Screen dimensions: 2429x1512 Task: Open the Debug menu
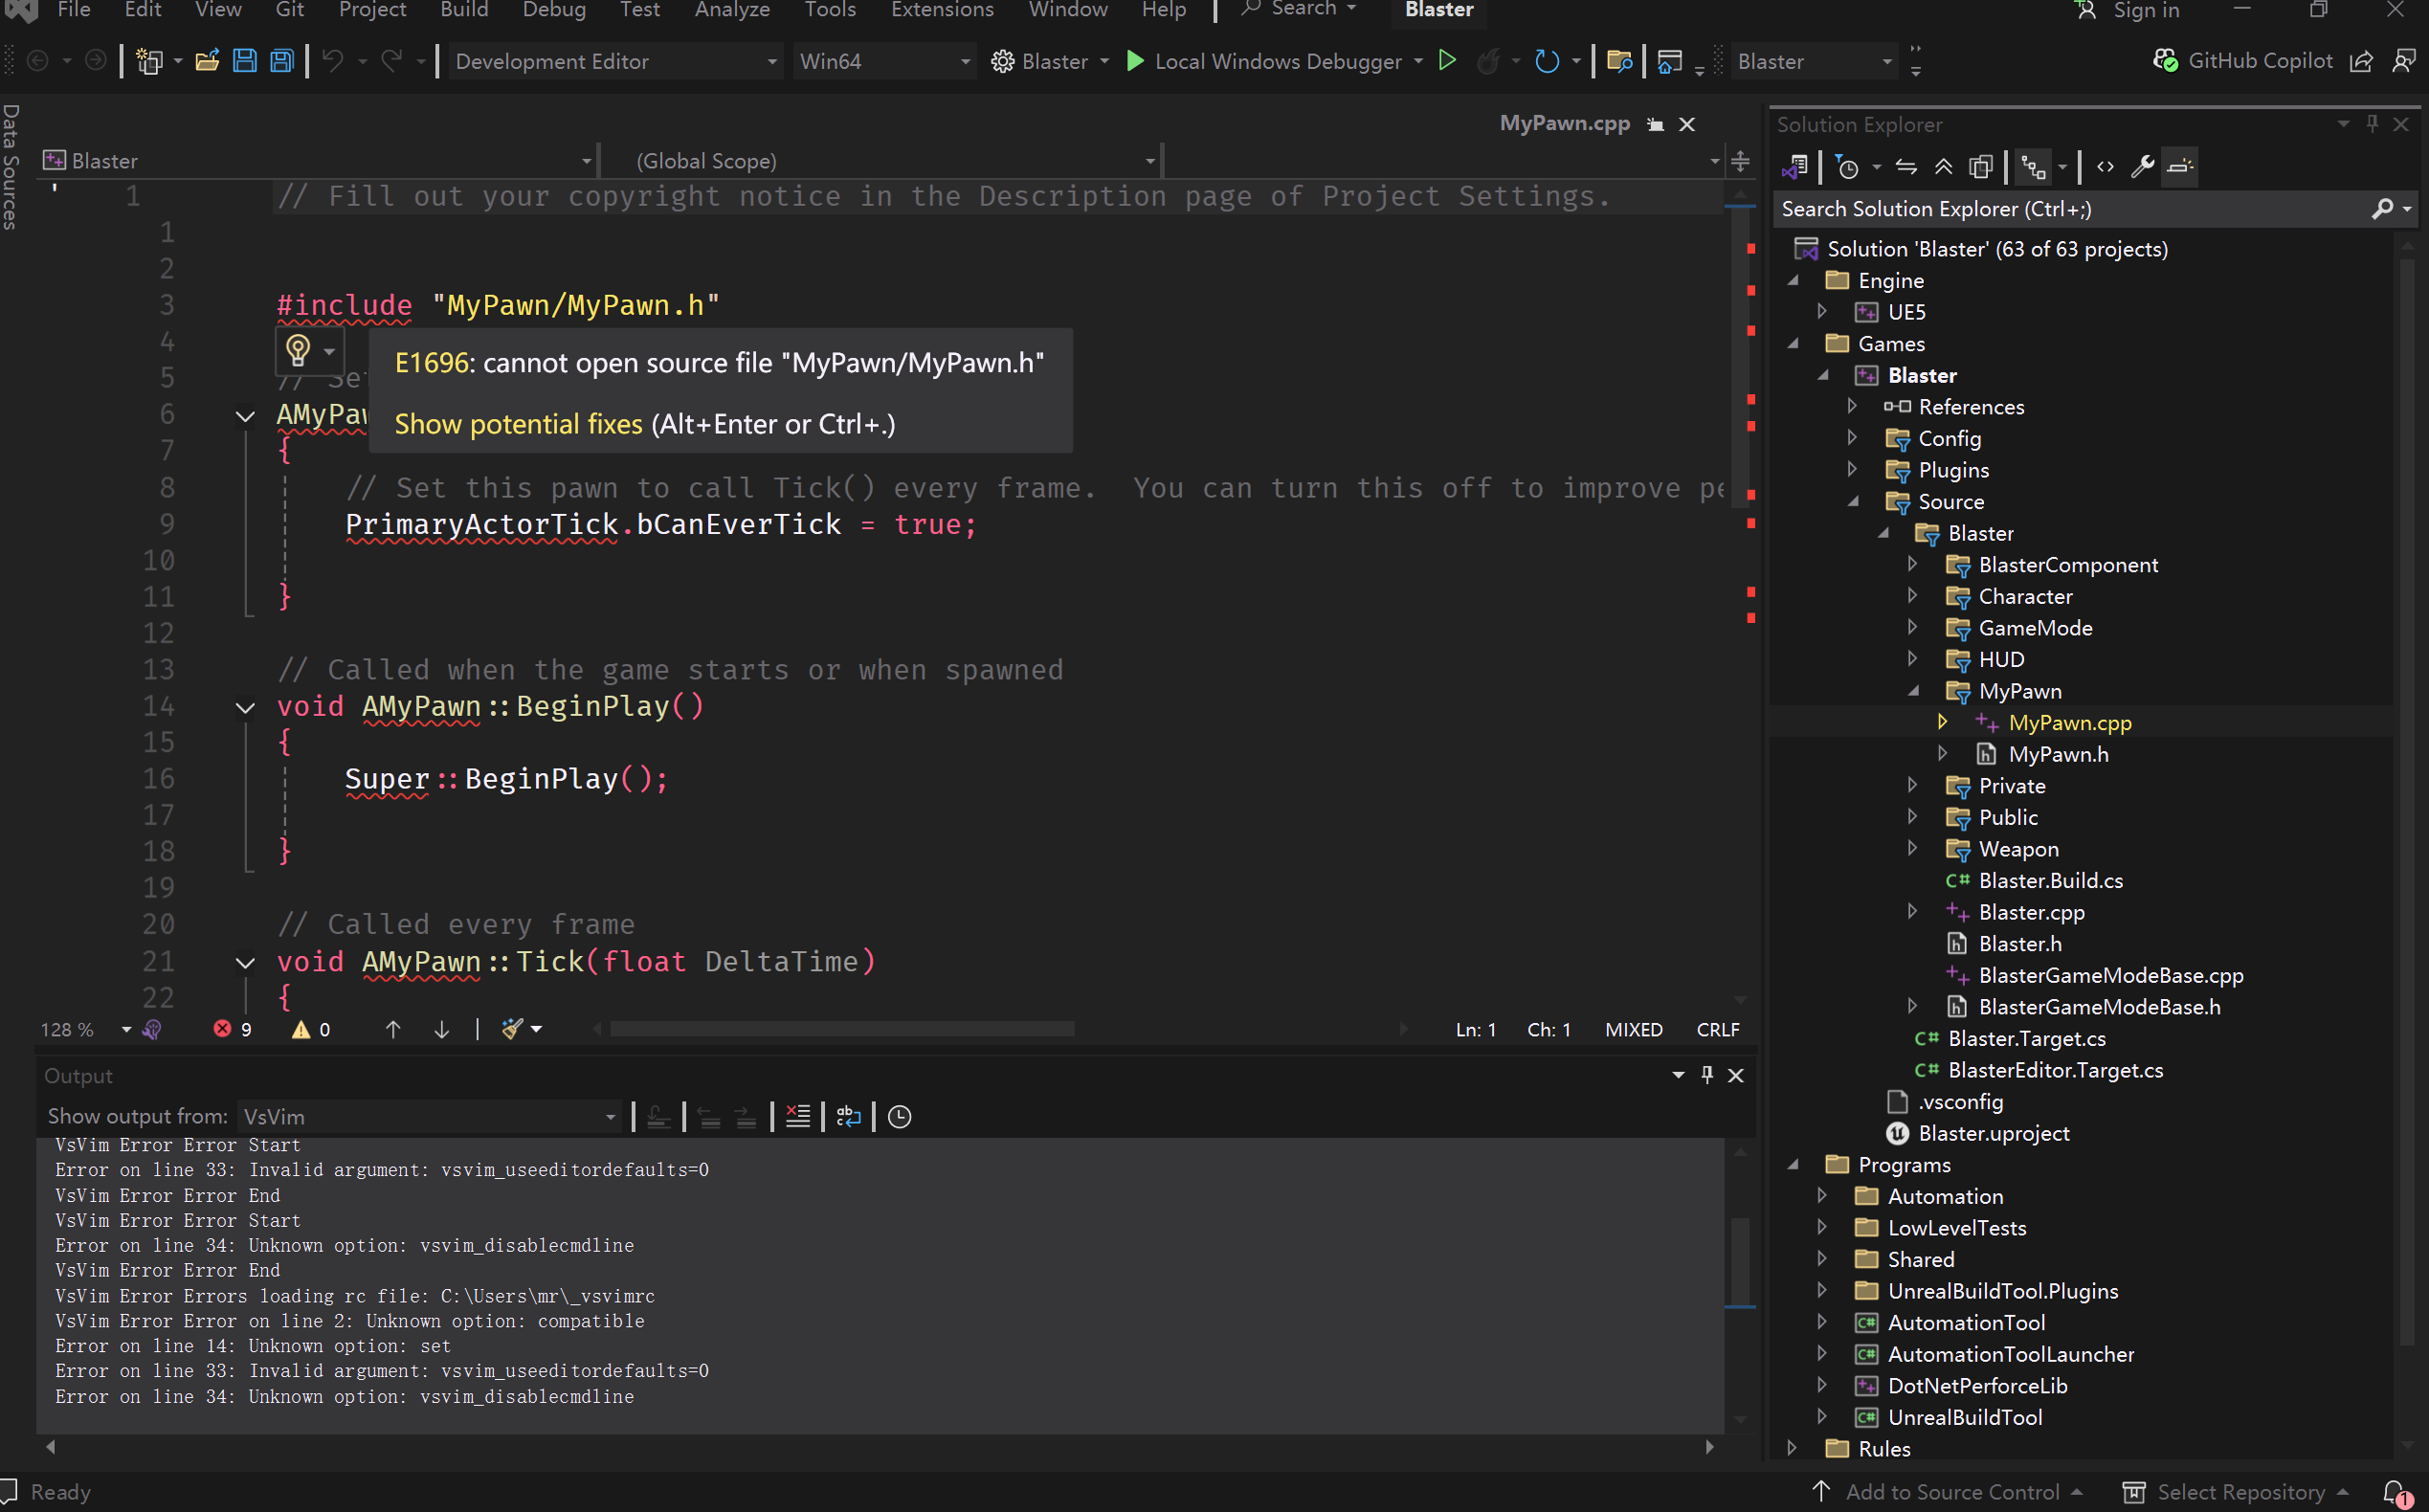click(554, 10)
